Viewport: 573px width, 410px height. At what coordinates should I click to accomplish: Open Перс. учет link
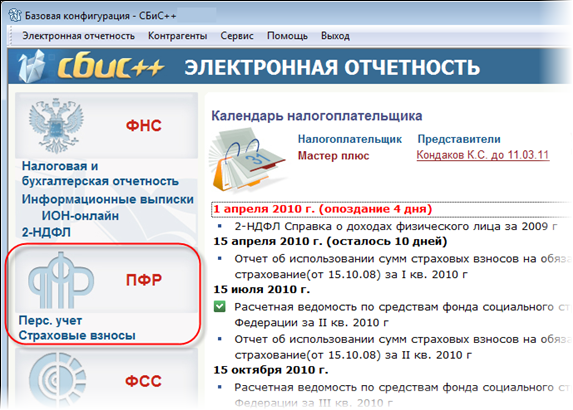point(50,320)
